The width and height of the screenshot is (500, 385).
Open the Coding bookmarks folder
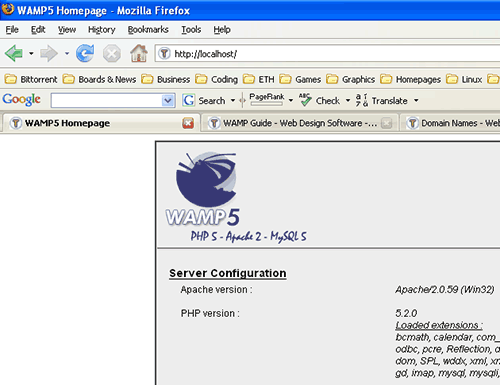(x=216, y=79)
